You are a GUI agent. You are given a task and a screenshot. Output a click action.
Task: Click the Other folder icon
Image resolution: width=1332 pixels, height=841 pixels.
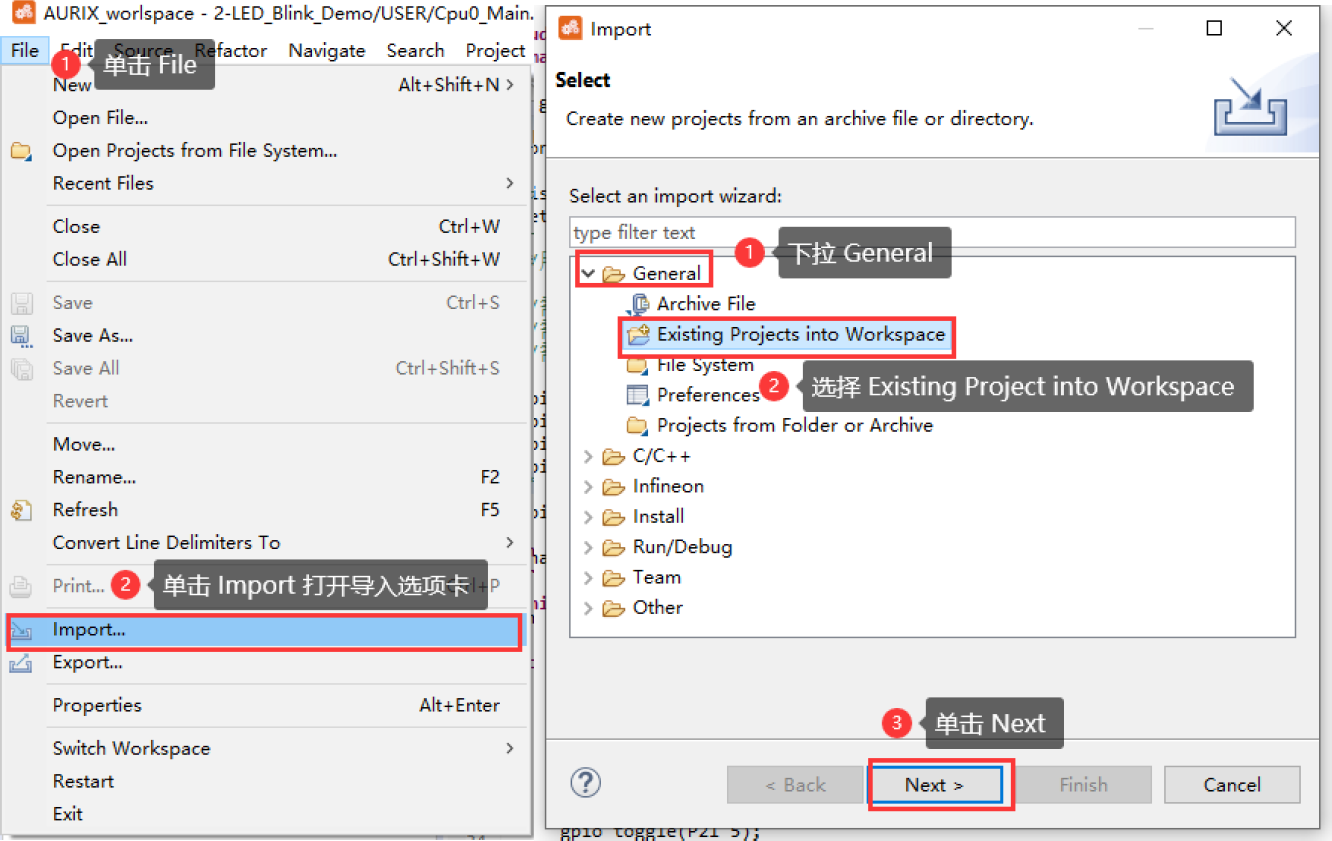tap(614, 608)
